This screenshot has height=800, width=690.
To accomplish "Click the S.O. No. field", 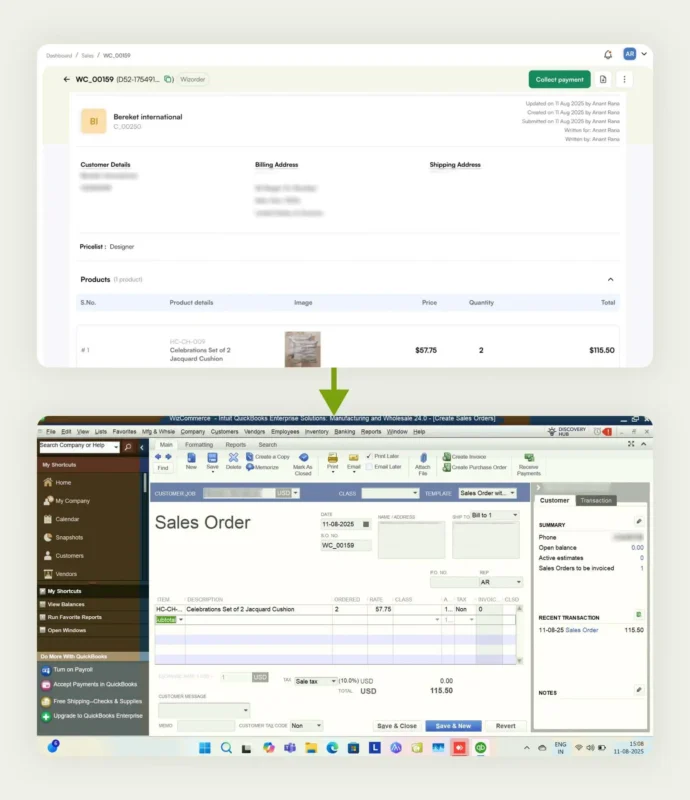I will tap(345, 545).
